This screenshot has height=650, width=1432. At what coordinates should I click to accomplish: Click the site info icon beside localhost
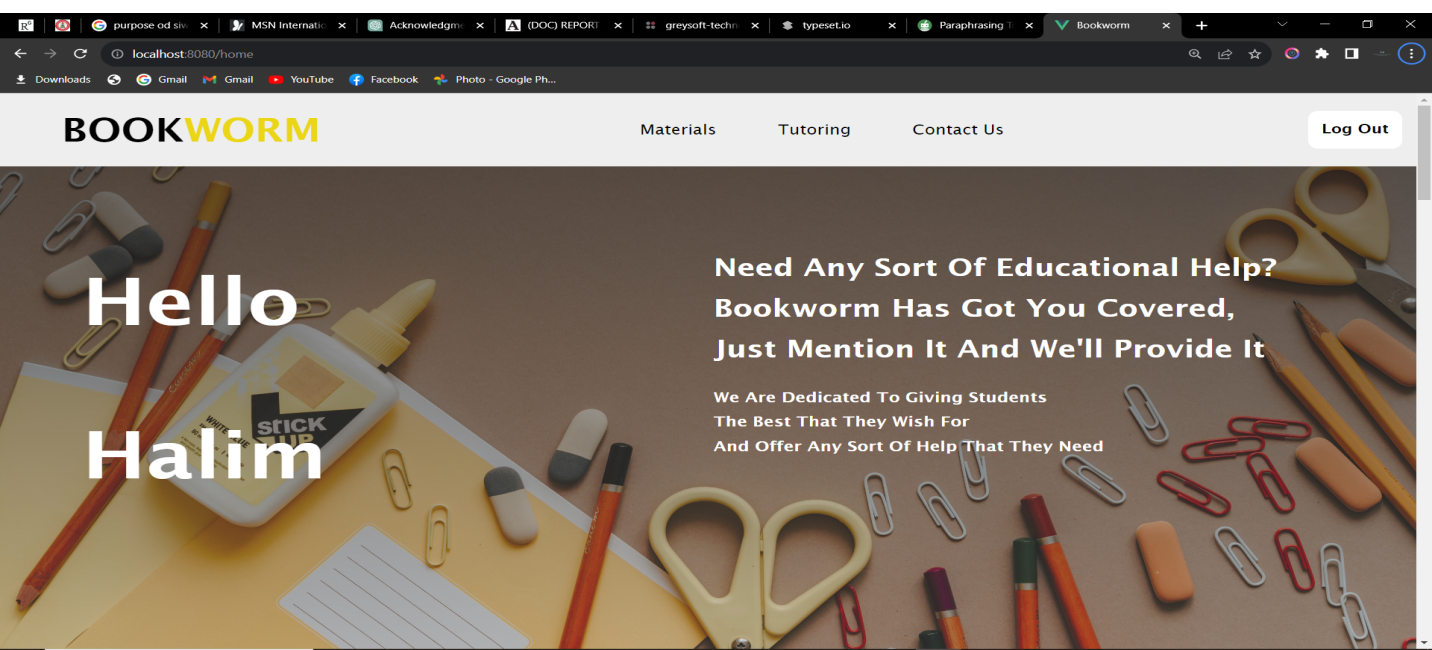117,54
